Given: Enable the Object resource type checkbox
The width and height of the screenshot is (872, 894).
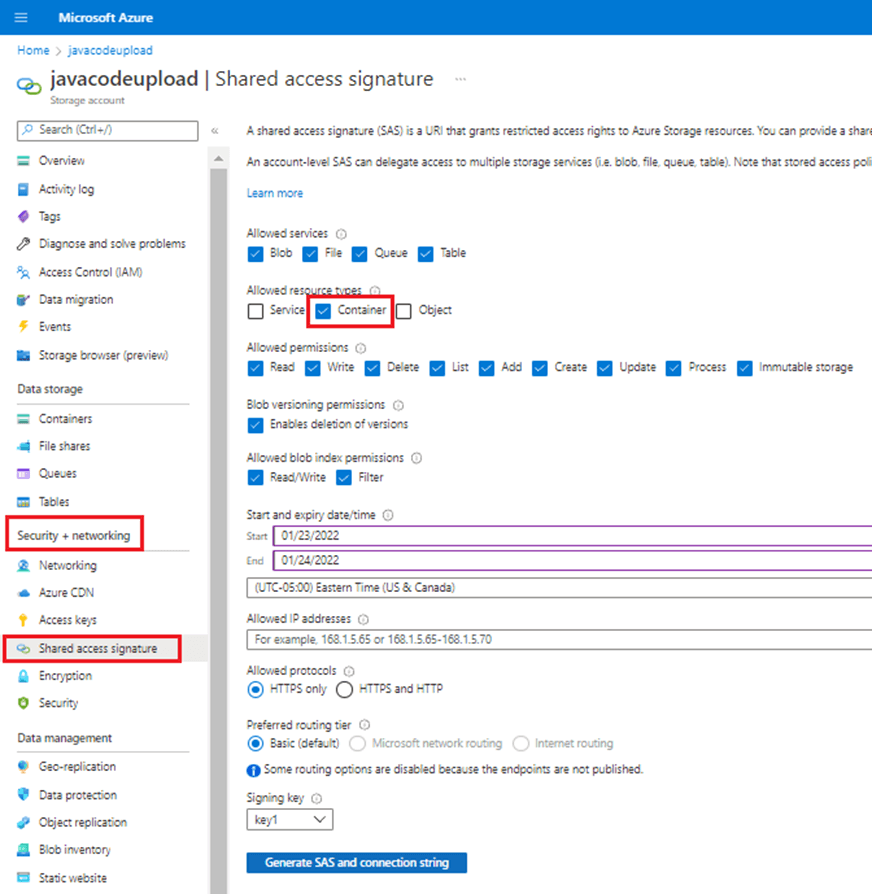Looking at the screenshot, I should [x=404, y=311].
